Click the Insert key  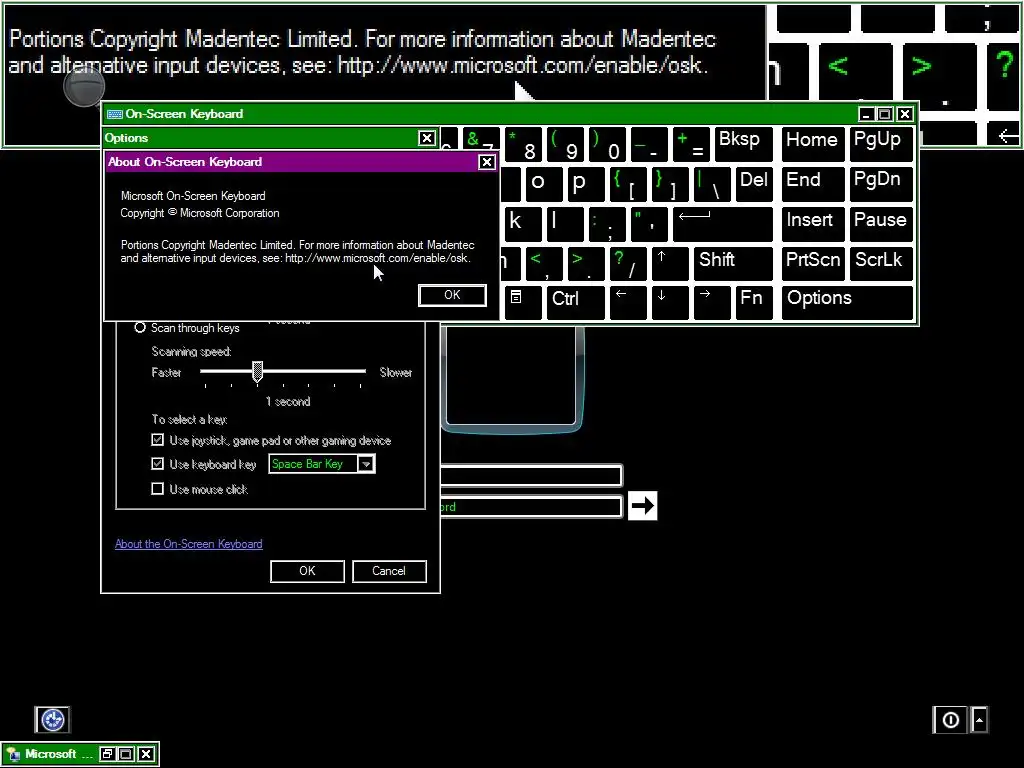(813, 224)
